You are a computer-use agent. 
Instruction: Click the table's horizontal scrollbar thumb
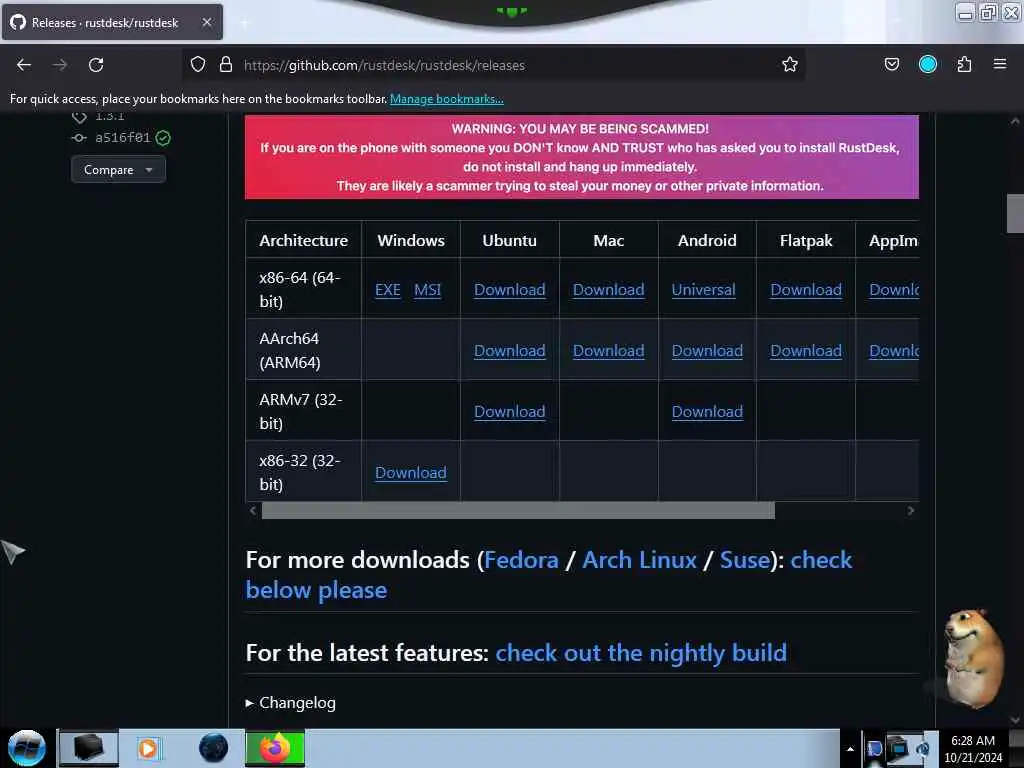(x=519, y=511)
